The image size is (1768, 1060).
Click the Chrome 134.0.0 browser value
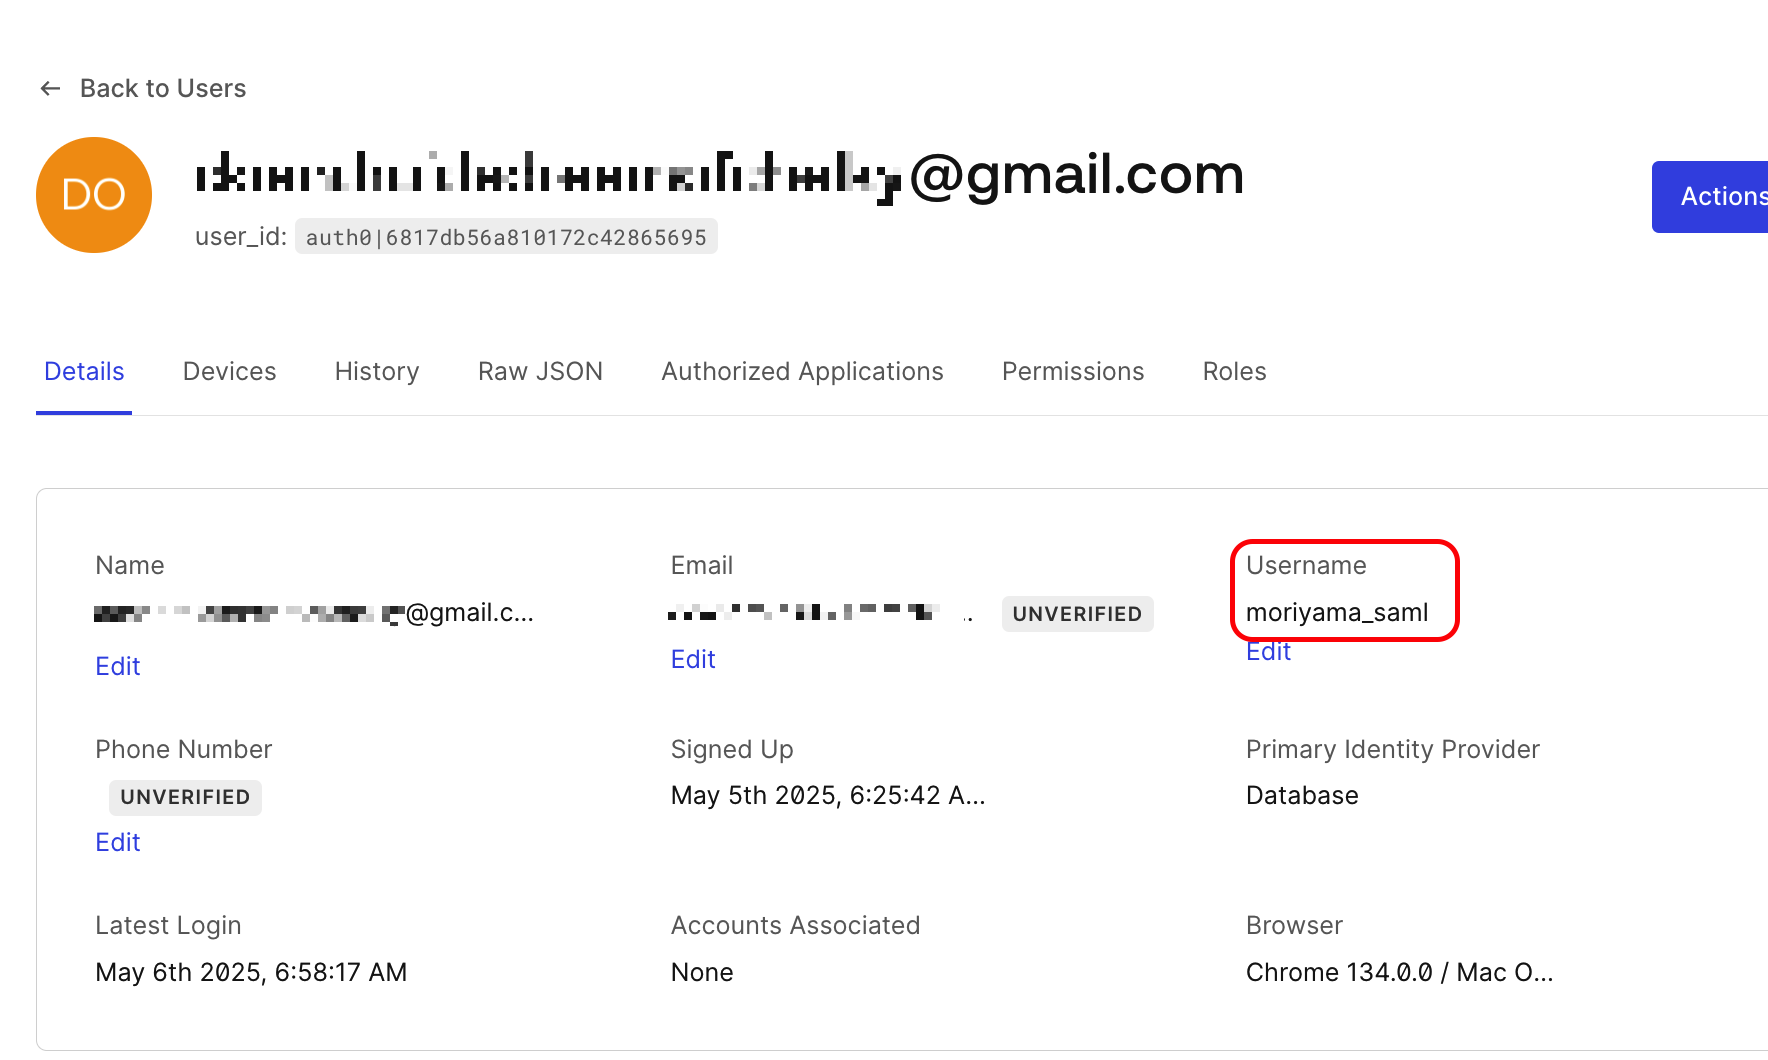(x=1399, y=973)
